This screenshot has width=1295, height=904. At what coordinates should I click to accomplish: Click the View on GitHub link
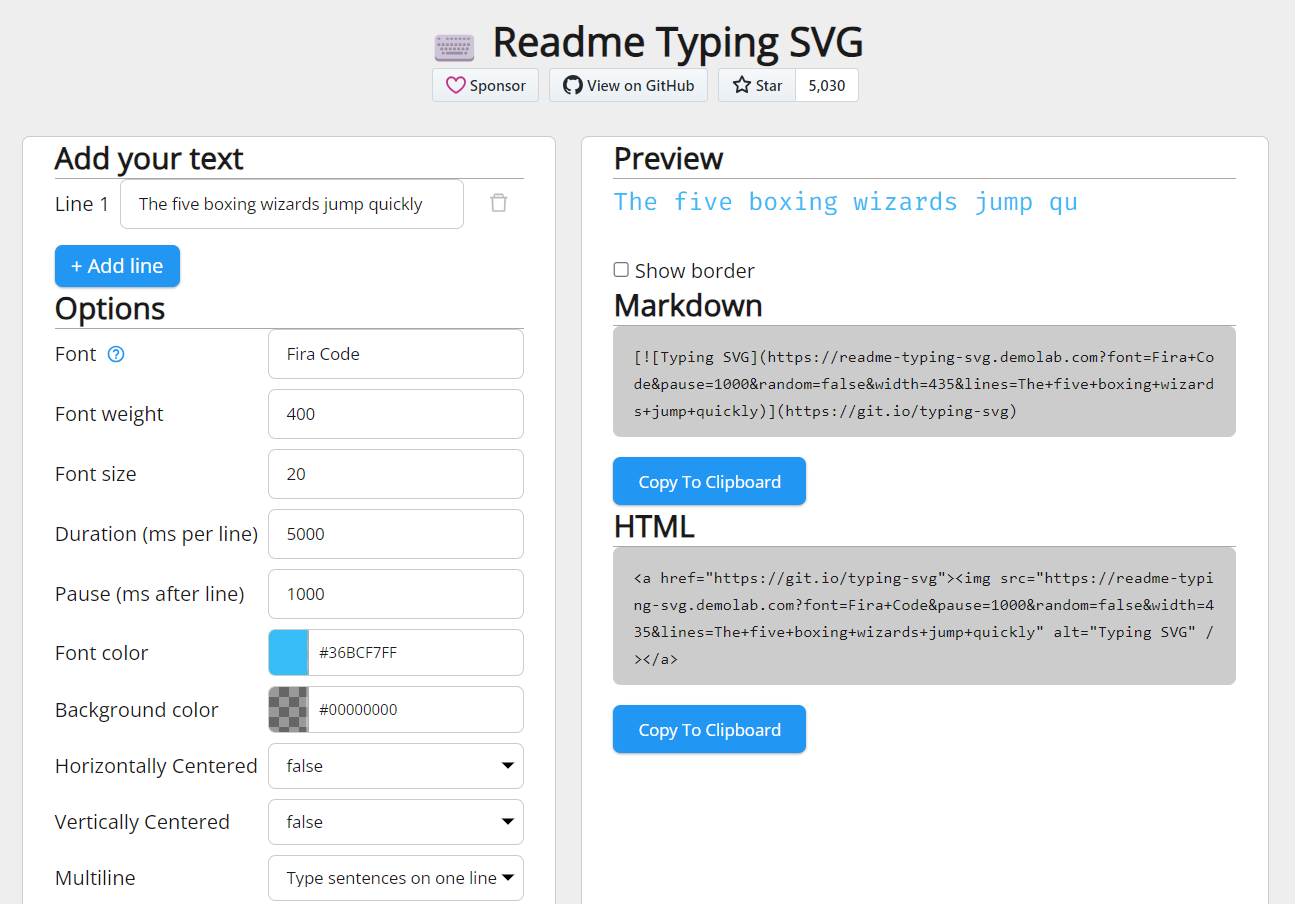point(628,85)
